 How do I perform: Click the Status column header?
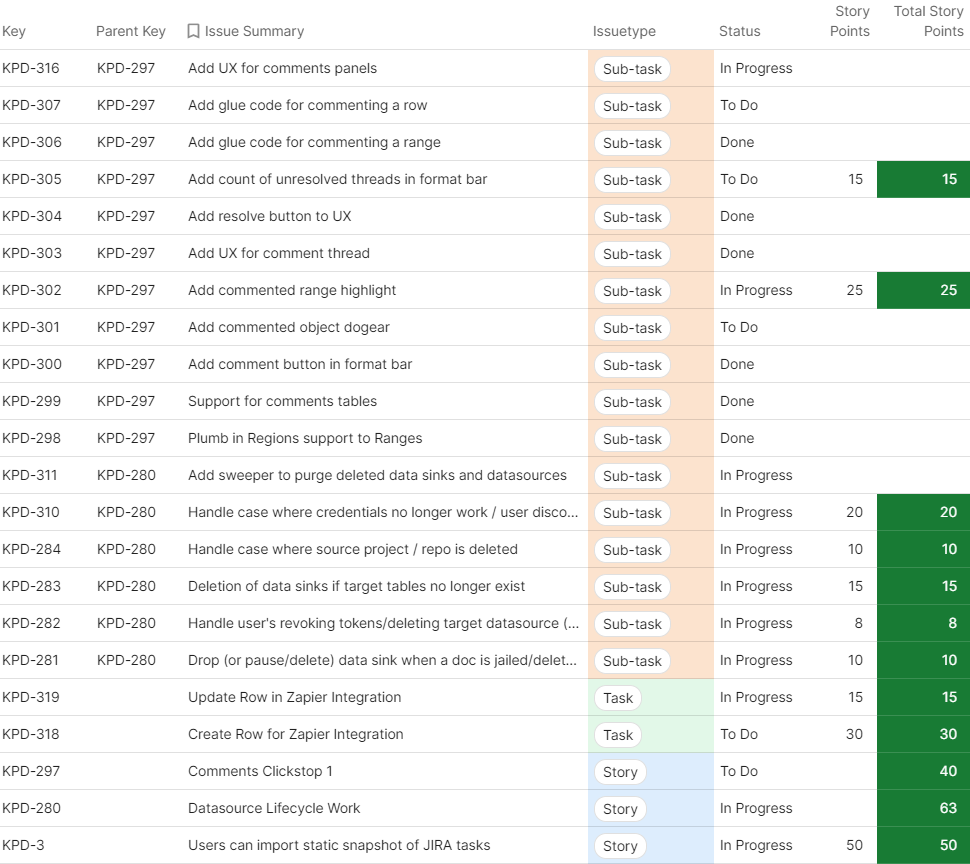[x=739, y=31]
